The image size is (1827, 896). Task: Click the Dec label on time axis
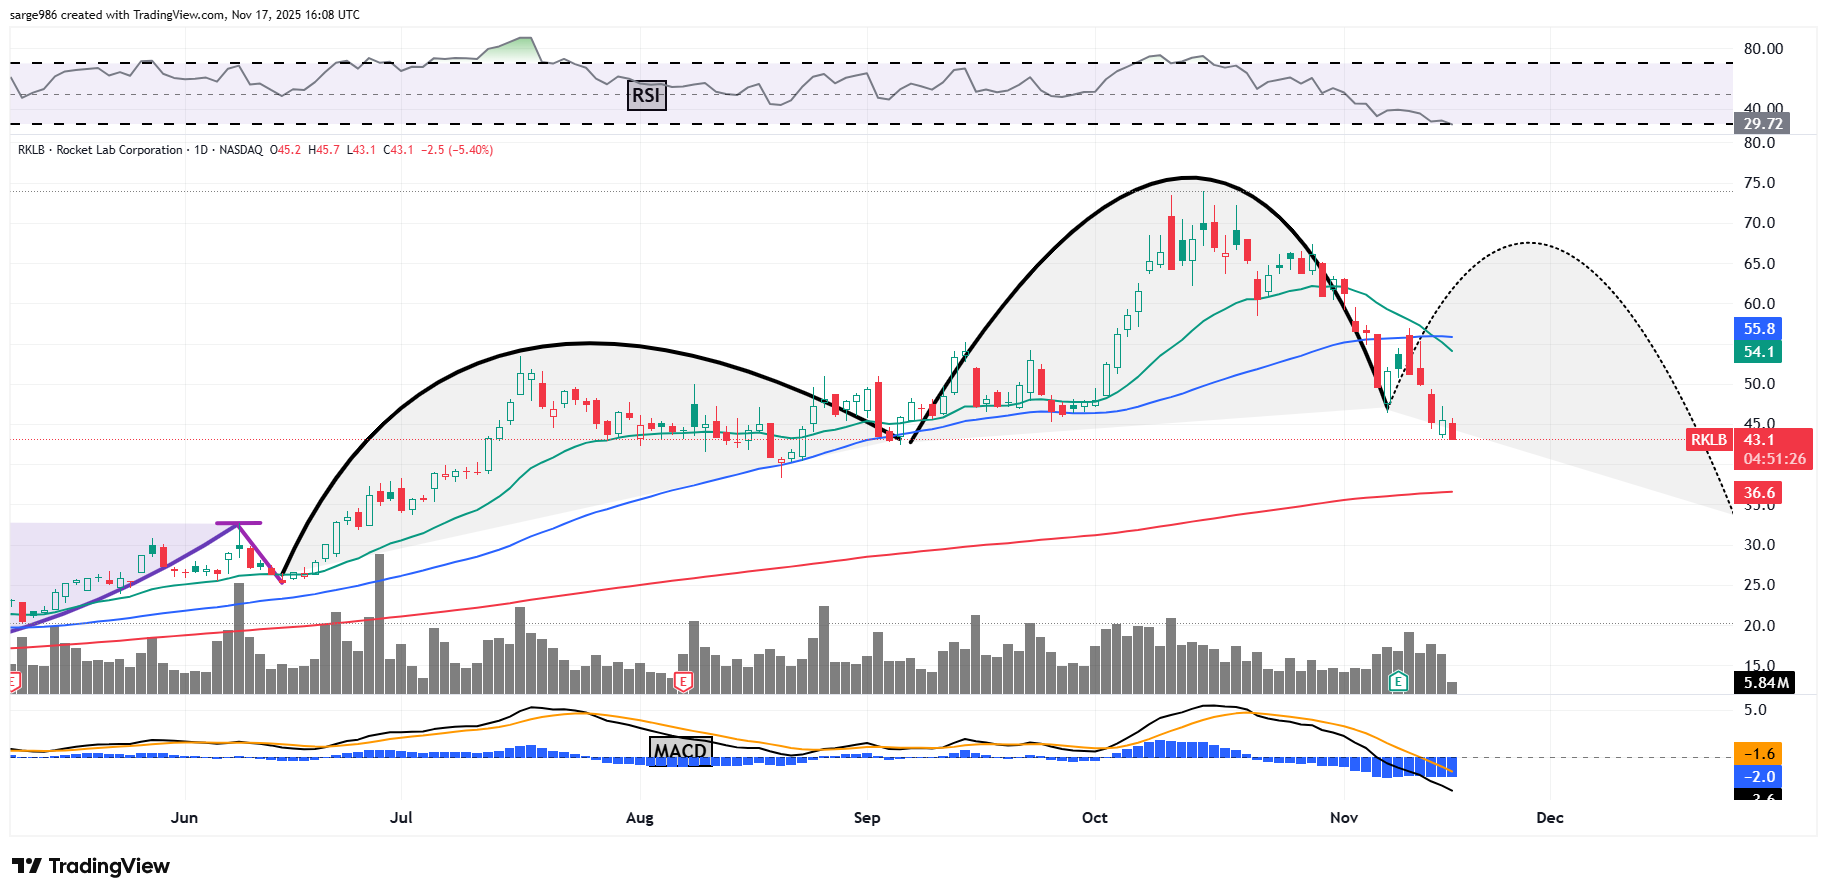coord(1549,818)
